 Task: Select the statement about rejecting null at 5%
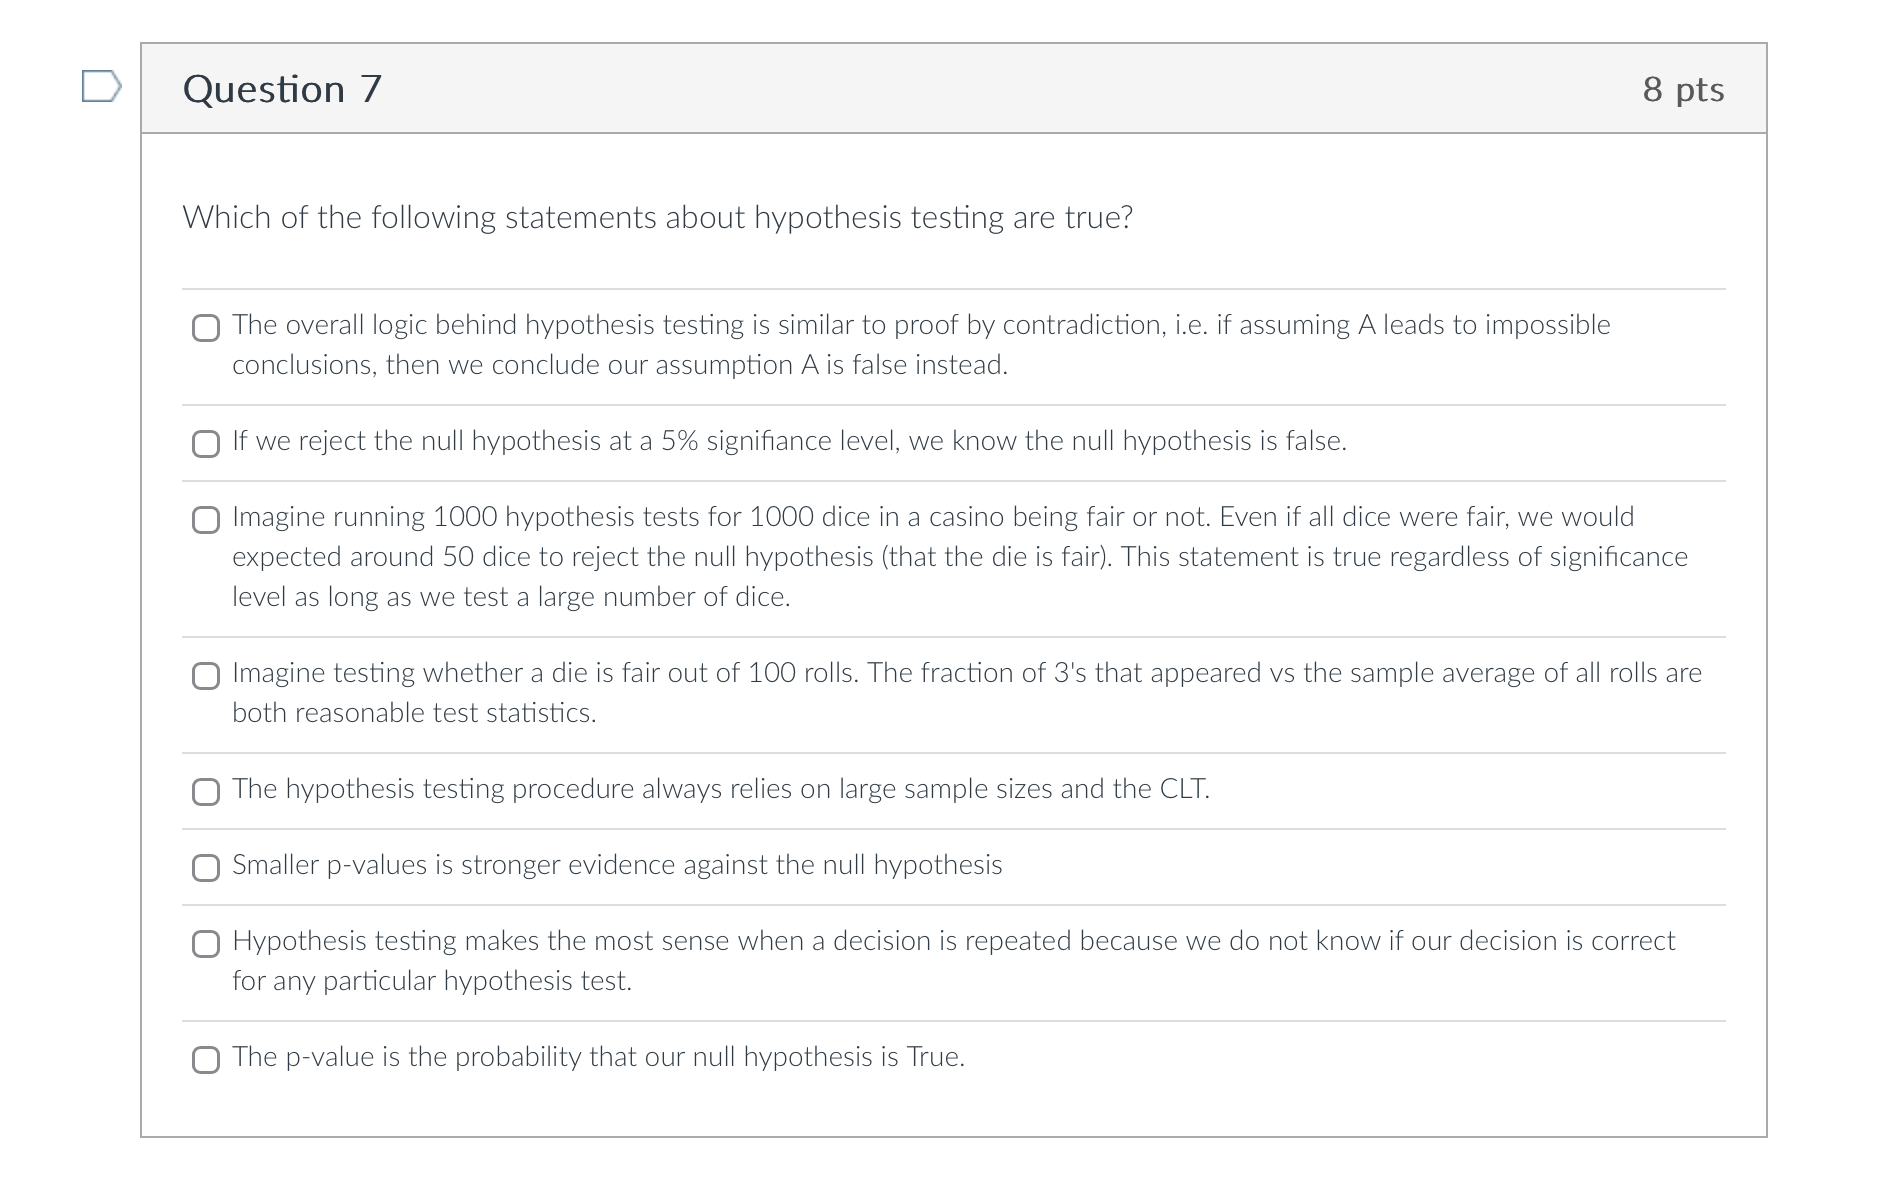[x=205, y=443]
